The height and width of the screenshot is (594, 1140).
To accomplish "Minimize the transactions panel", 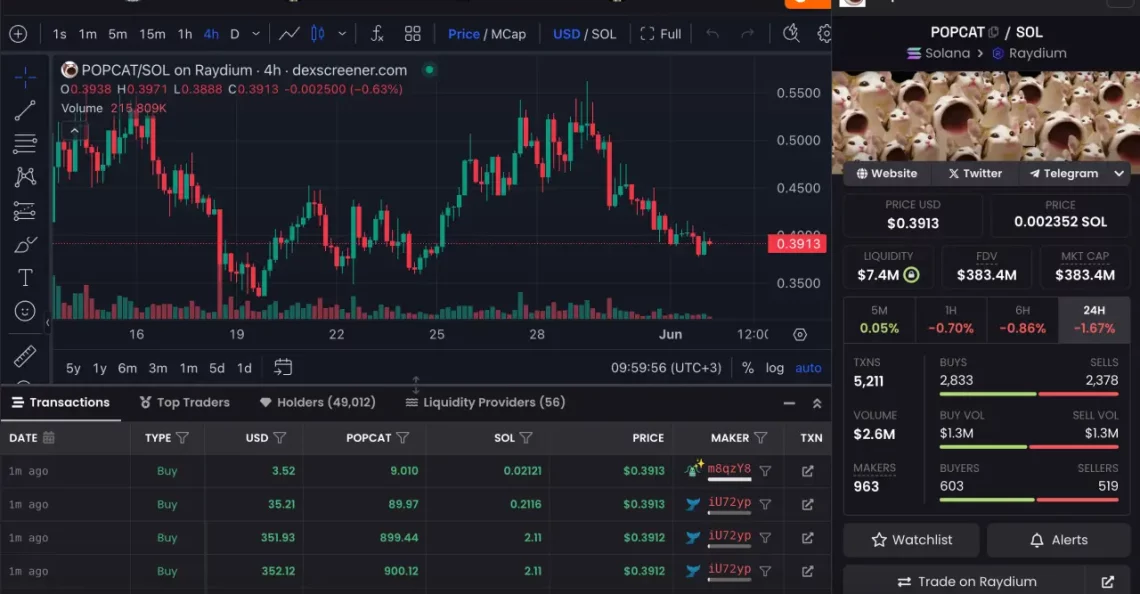I will (x=789, y=403).
